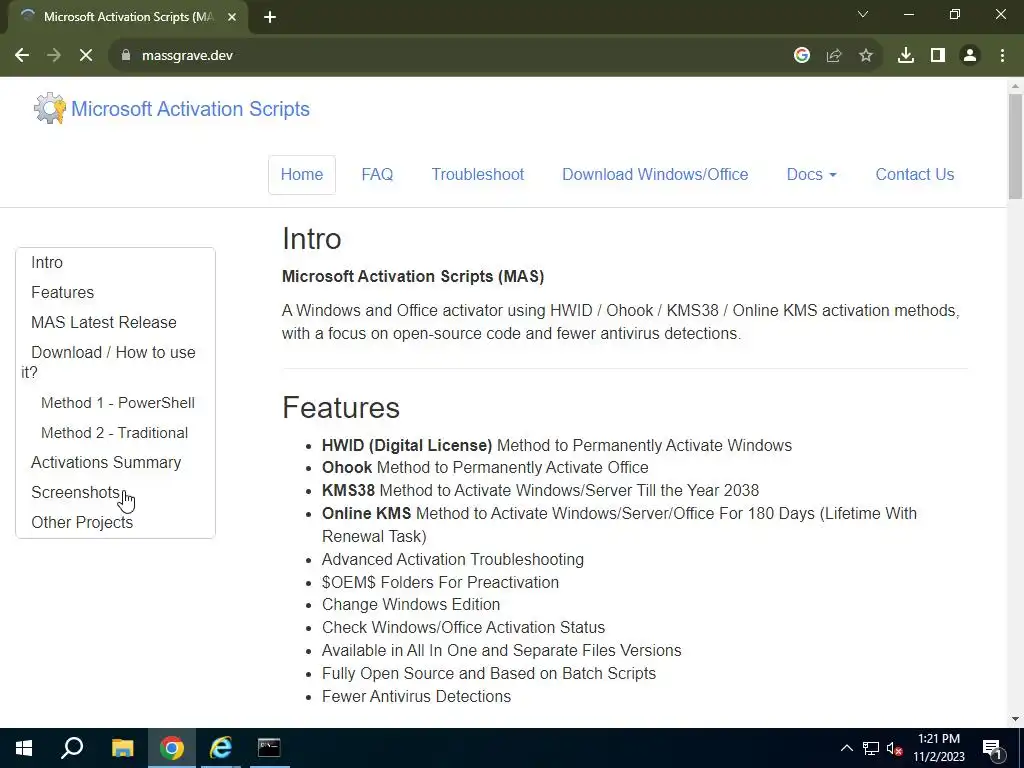This screenshot has width=1024, height=768.
Task: Open Command Prompt taskbar icon
Action: (269, 748)
